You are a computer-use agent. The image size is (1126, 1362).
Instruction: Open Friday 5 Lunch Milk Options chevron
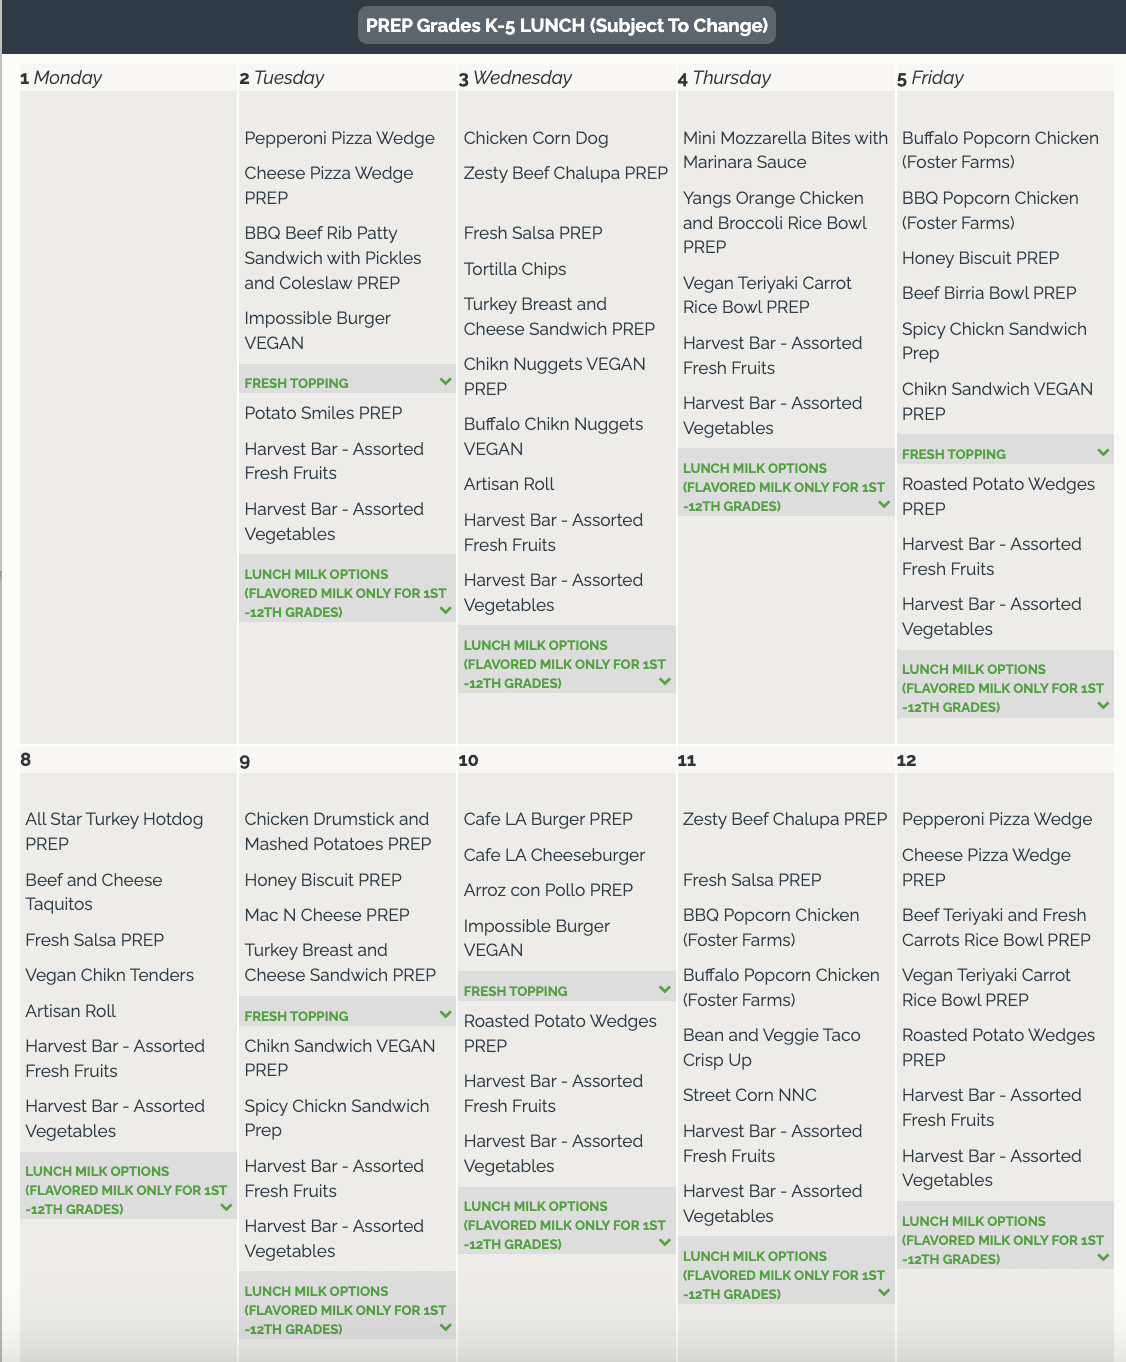[1103, 706]
